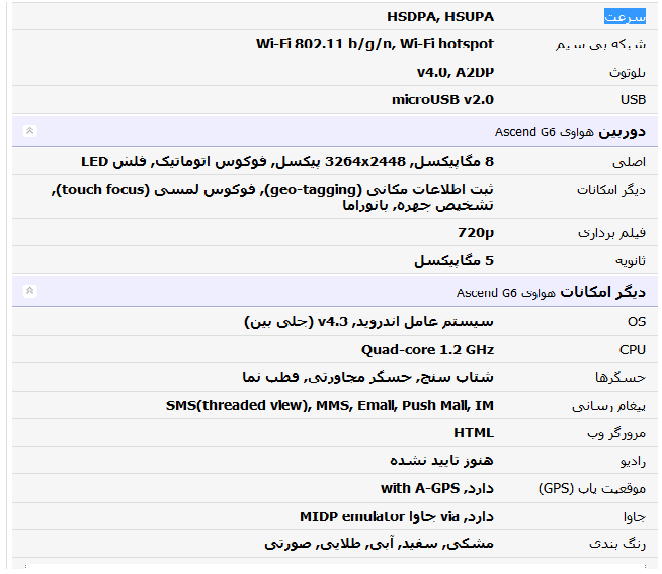Click the 'CPU' row label
This screenshot has height=574, width=662.
tap(632, 349)
